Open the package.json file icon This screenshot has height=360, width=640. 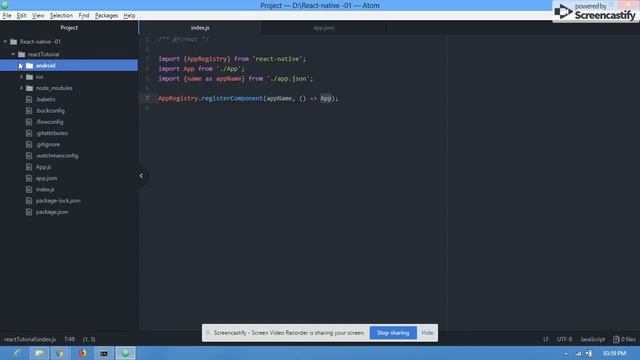pos(29,212)
